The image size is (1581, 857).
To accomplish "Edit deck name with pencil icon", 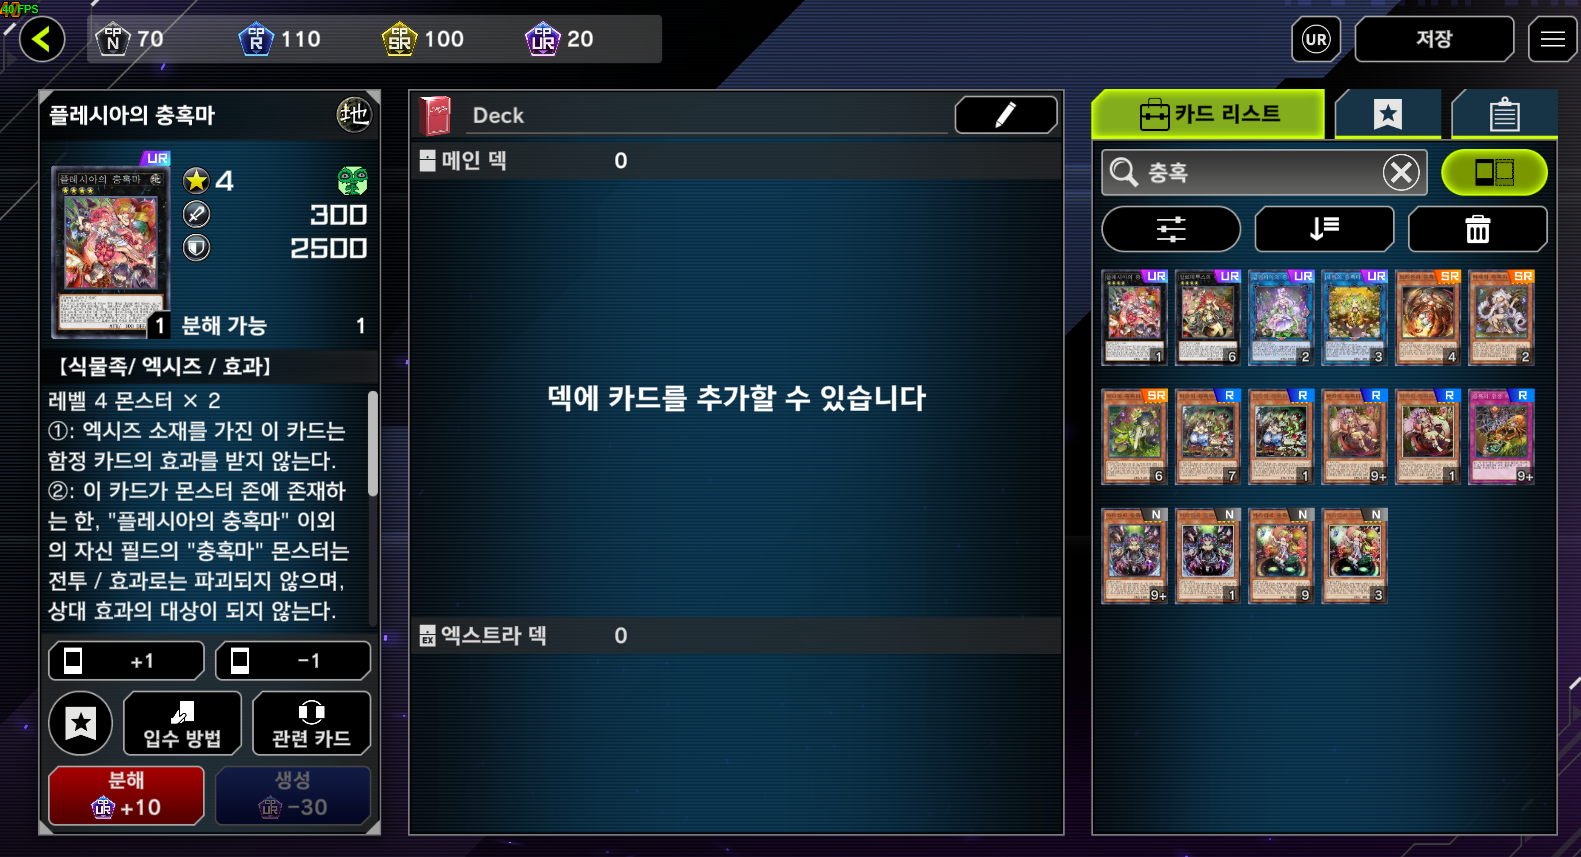I will click(1006, 115).
